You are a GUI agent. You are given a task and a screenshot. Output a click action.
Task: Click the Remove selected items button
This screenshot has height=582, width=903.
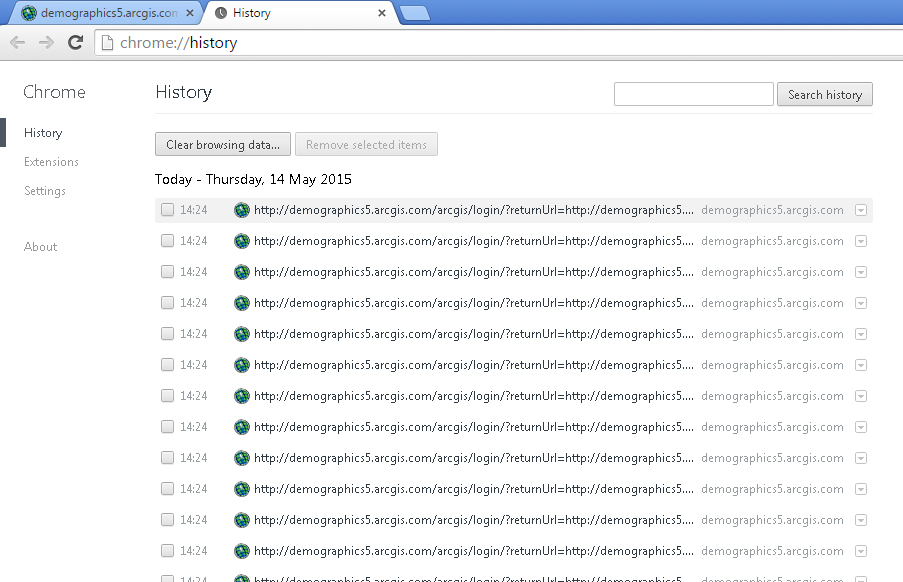[366, 144]
